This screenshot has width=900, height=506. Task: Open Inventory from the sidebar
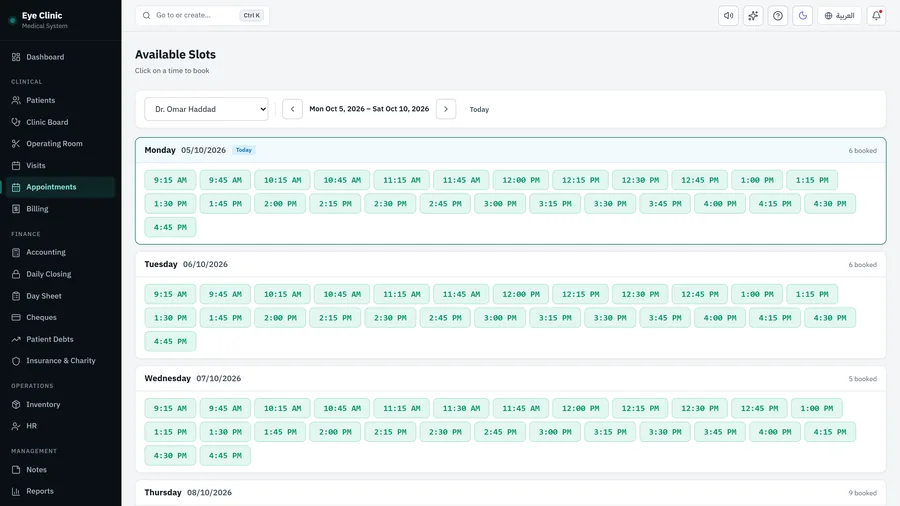[60, 404]
